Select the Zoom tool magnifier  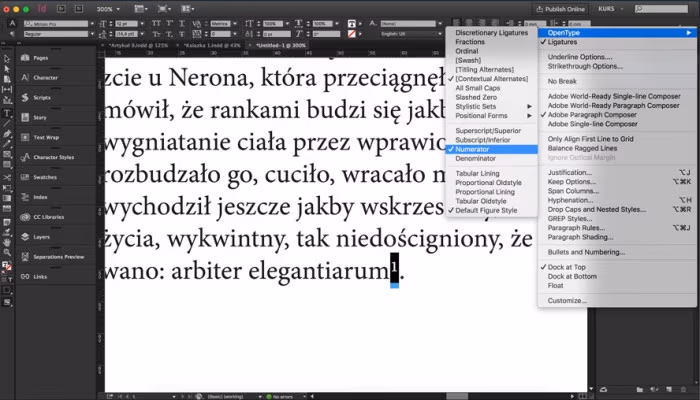pos(7,253)
